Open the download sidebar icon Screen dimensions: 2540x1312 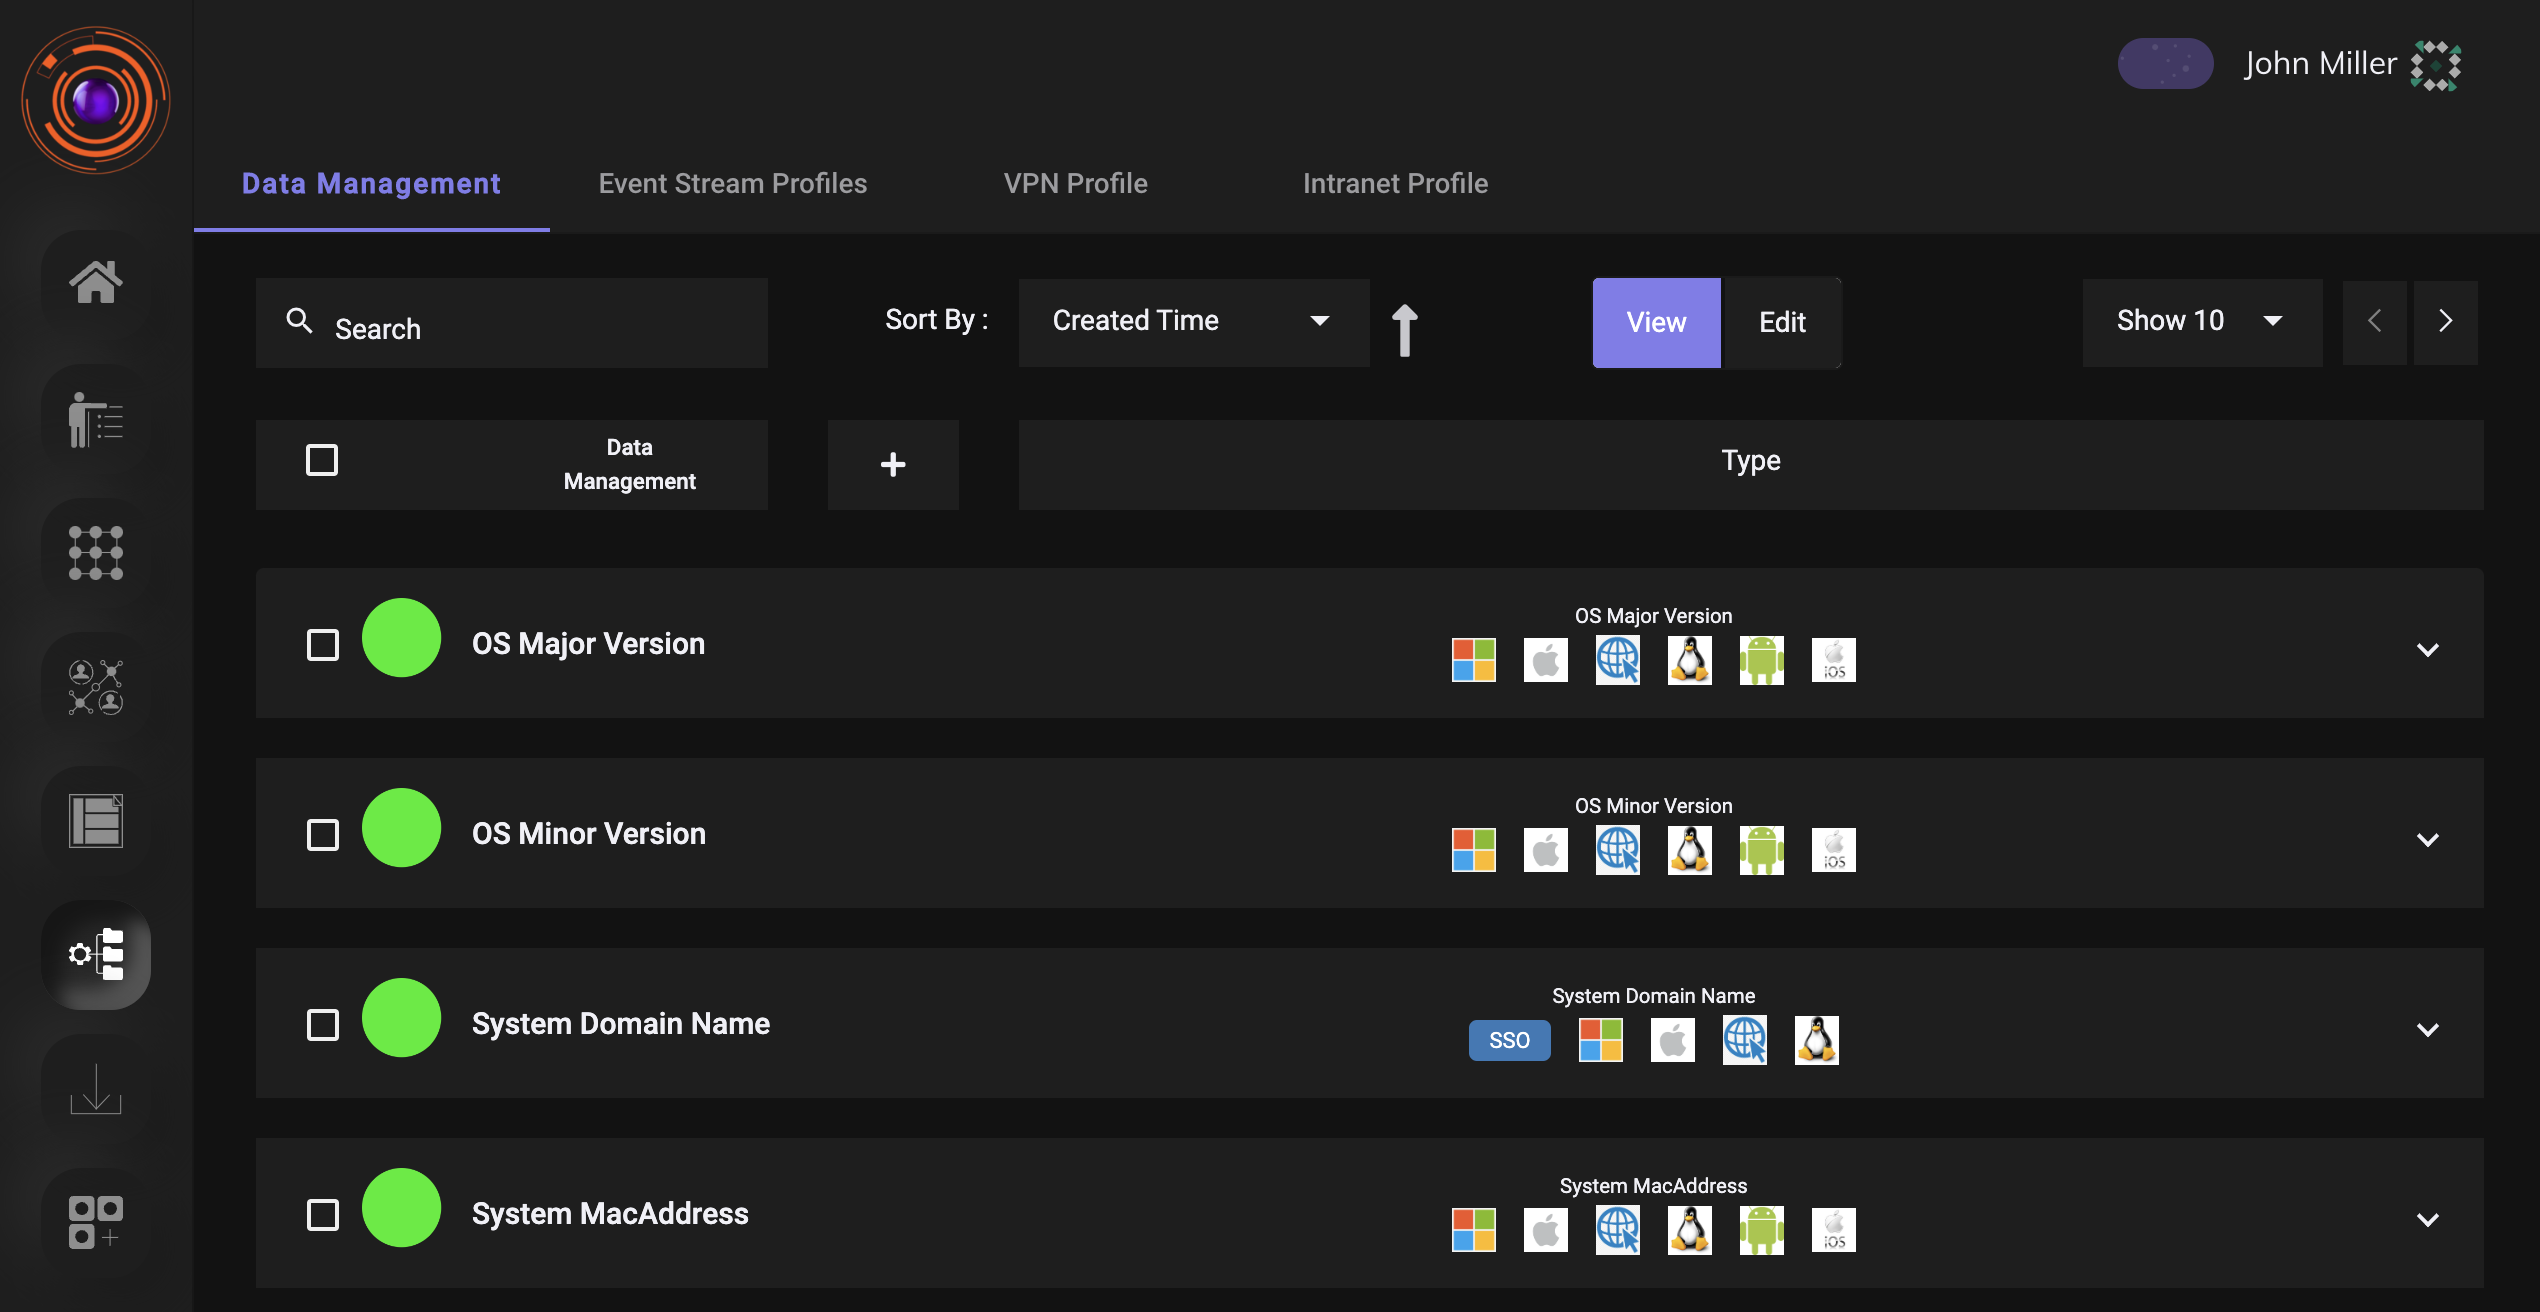click(96, 1089)
